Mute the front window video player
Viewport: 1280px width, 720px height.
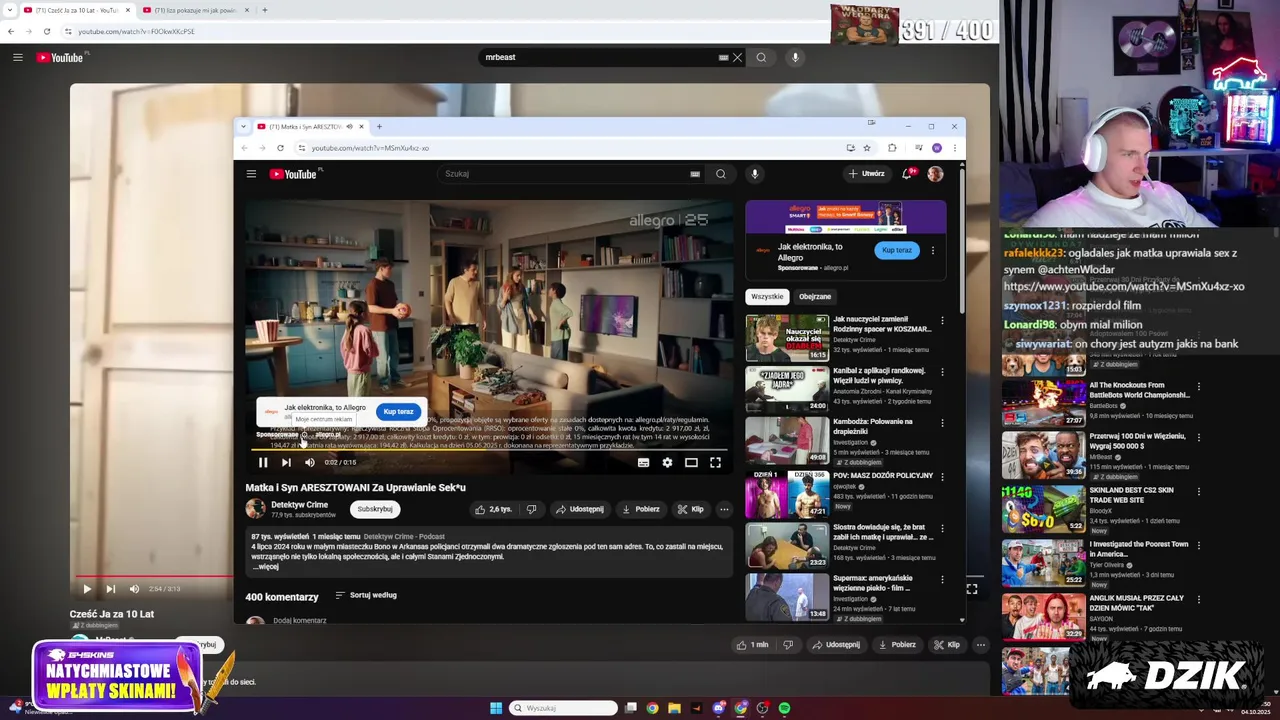click(x=310, y=462)
